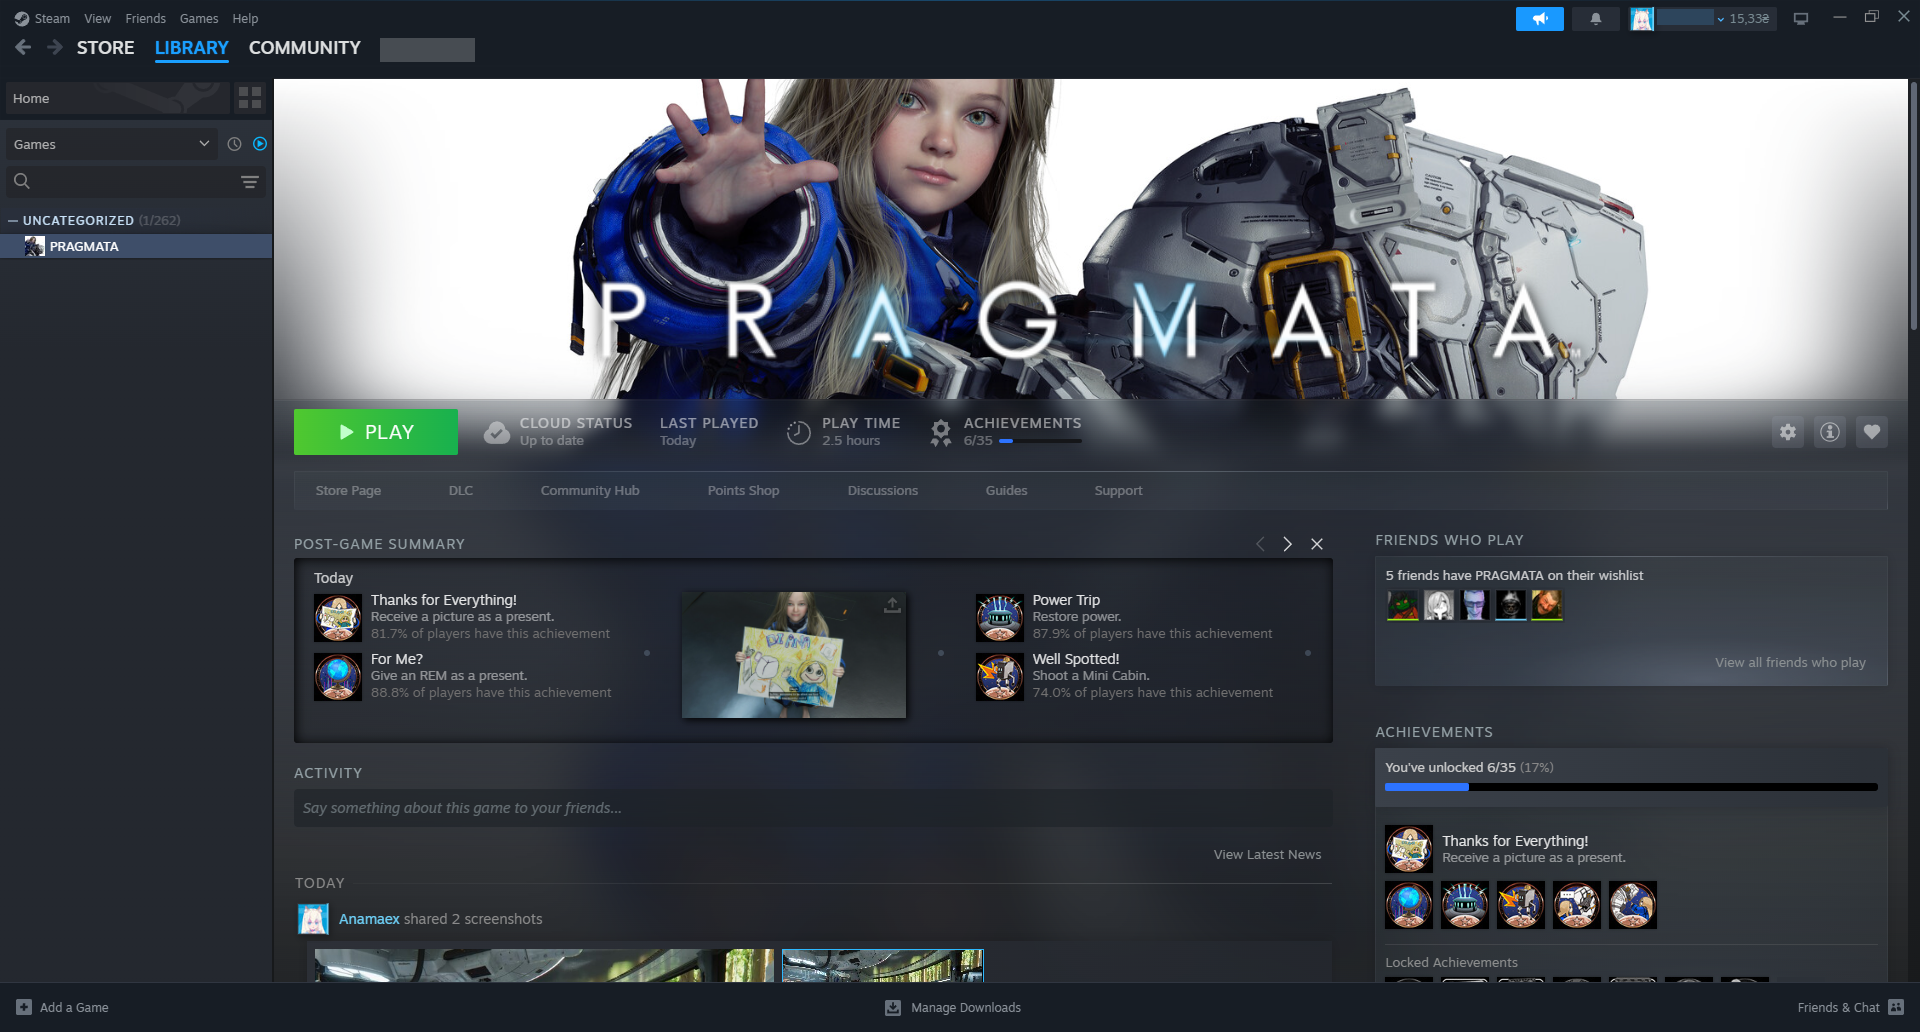Click the Steam logo menu
Image resolution: width=1920 pixels, height=1032 pixels.
[42, 18]
